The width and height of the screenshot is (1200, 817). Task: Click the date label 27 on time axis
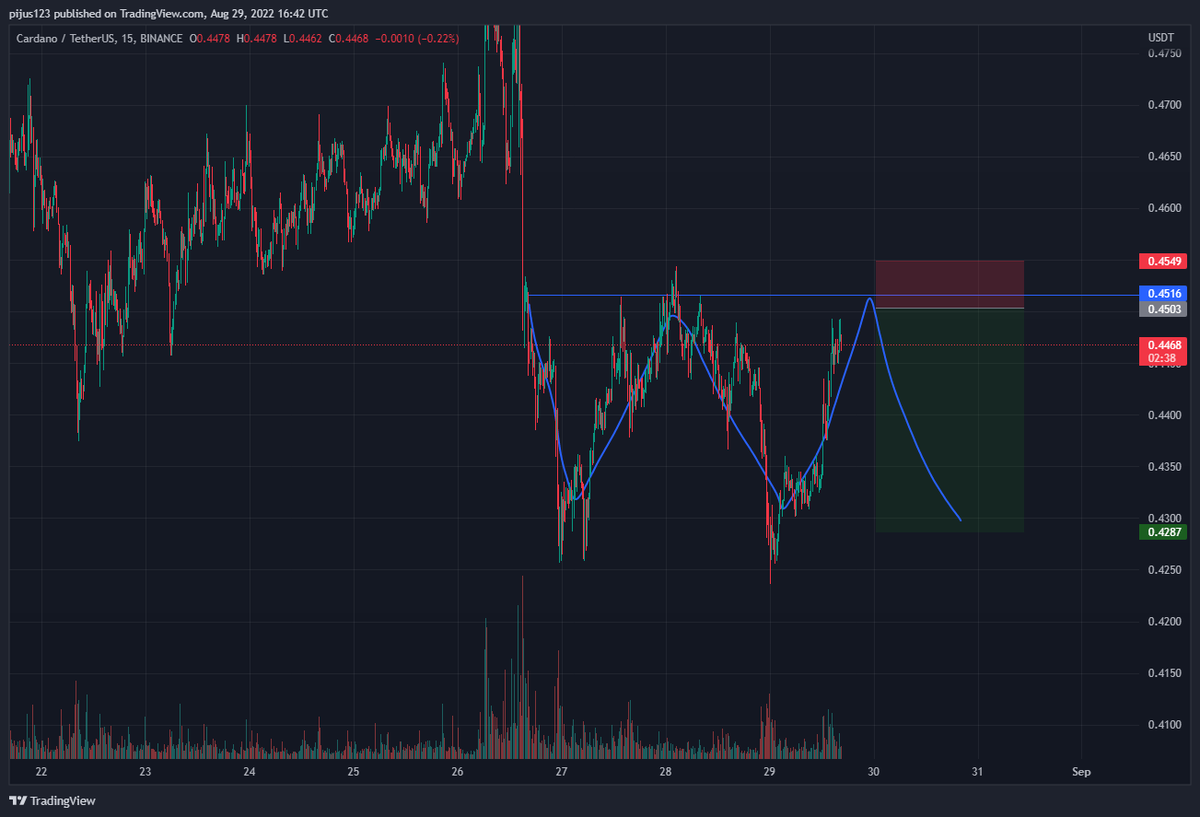[561, 772]
